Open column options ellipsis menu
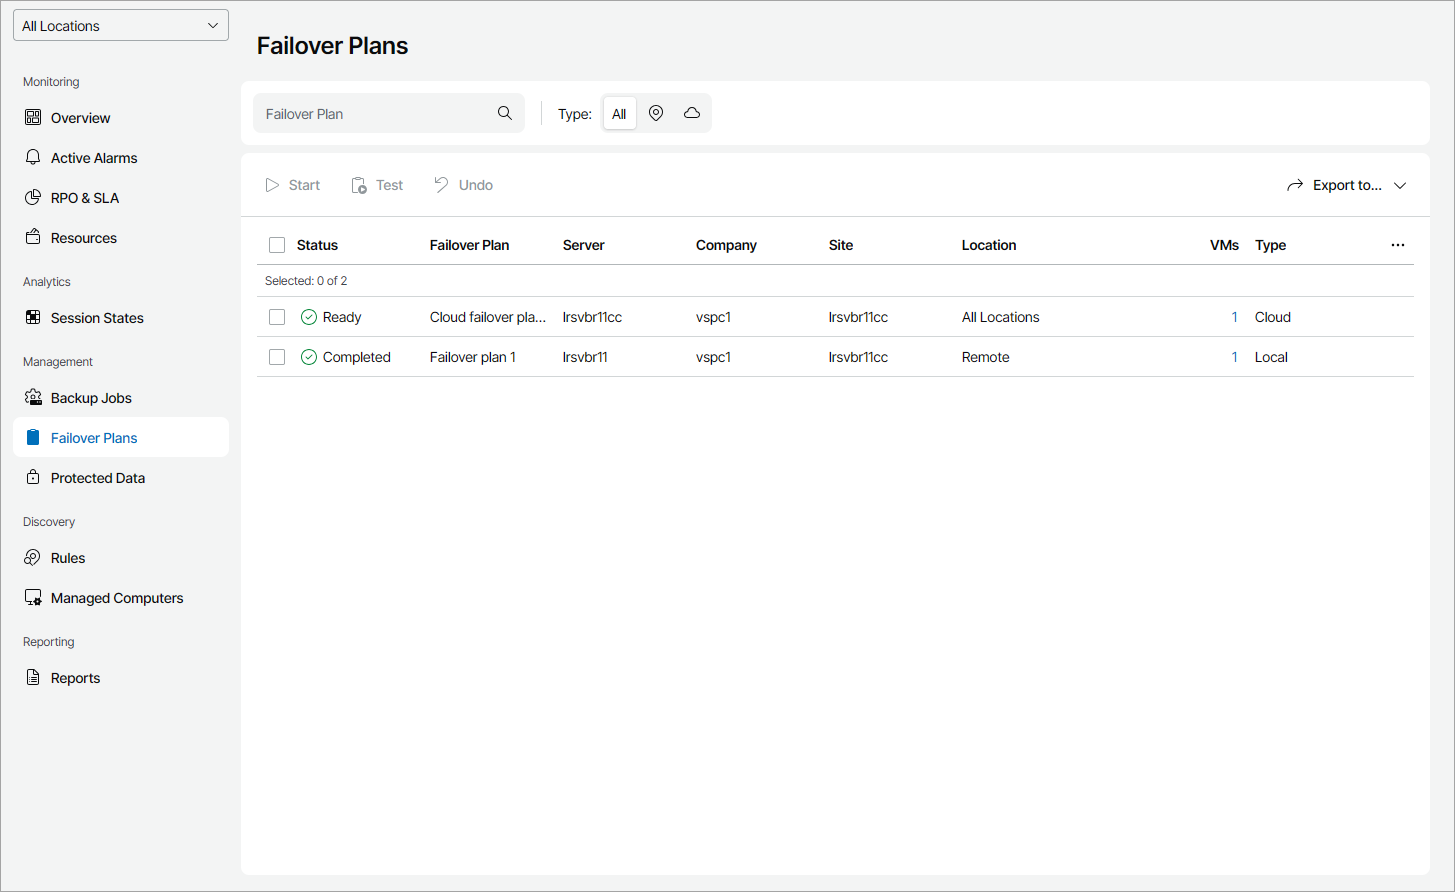This screenshot has width=1455, height=892. (x=1397, y=245)
